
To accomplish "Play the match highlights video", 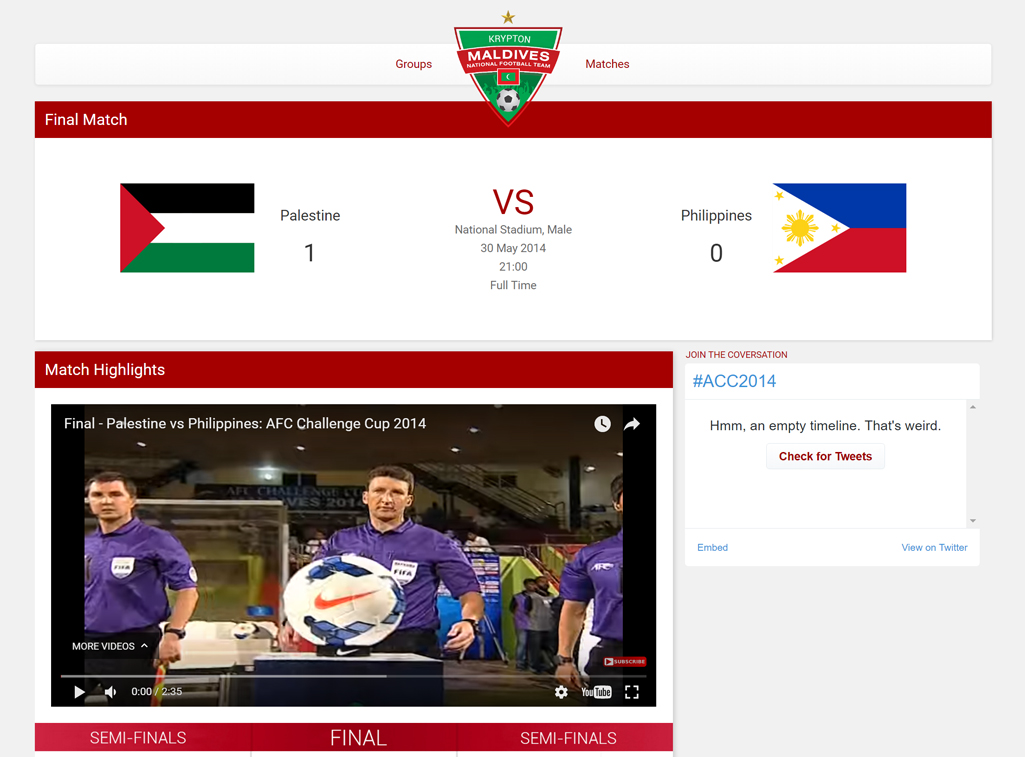I will (x=79, y=692).
